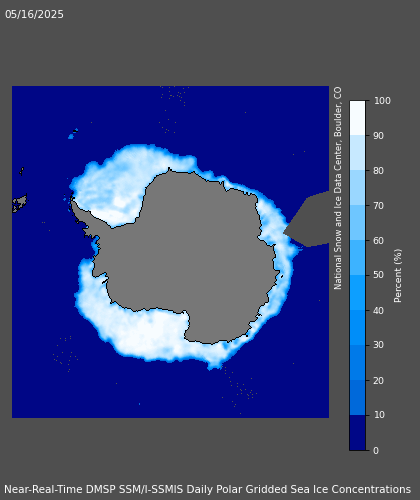420x500 pixels.
Task: Select the 40-50 percent colorbar band
Action: click(357, 293)
